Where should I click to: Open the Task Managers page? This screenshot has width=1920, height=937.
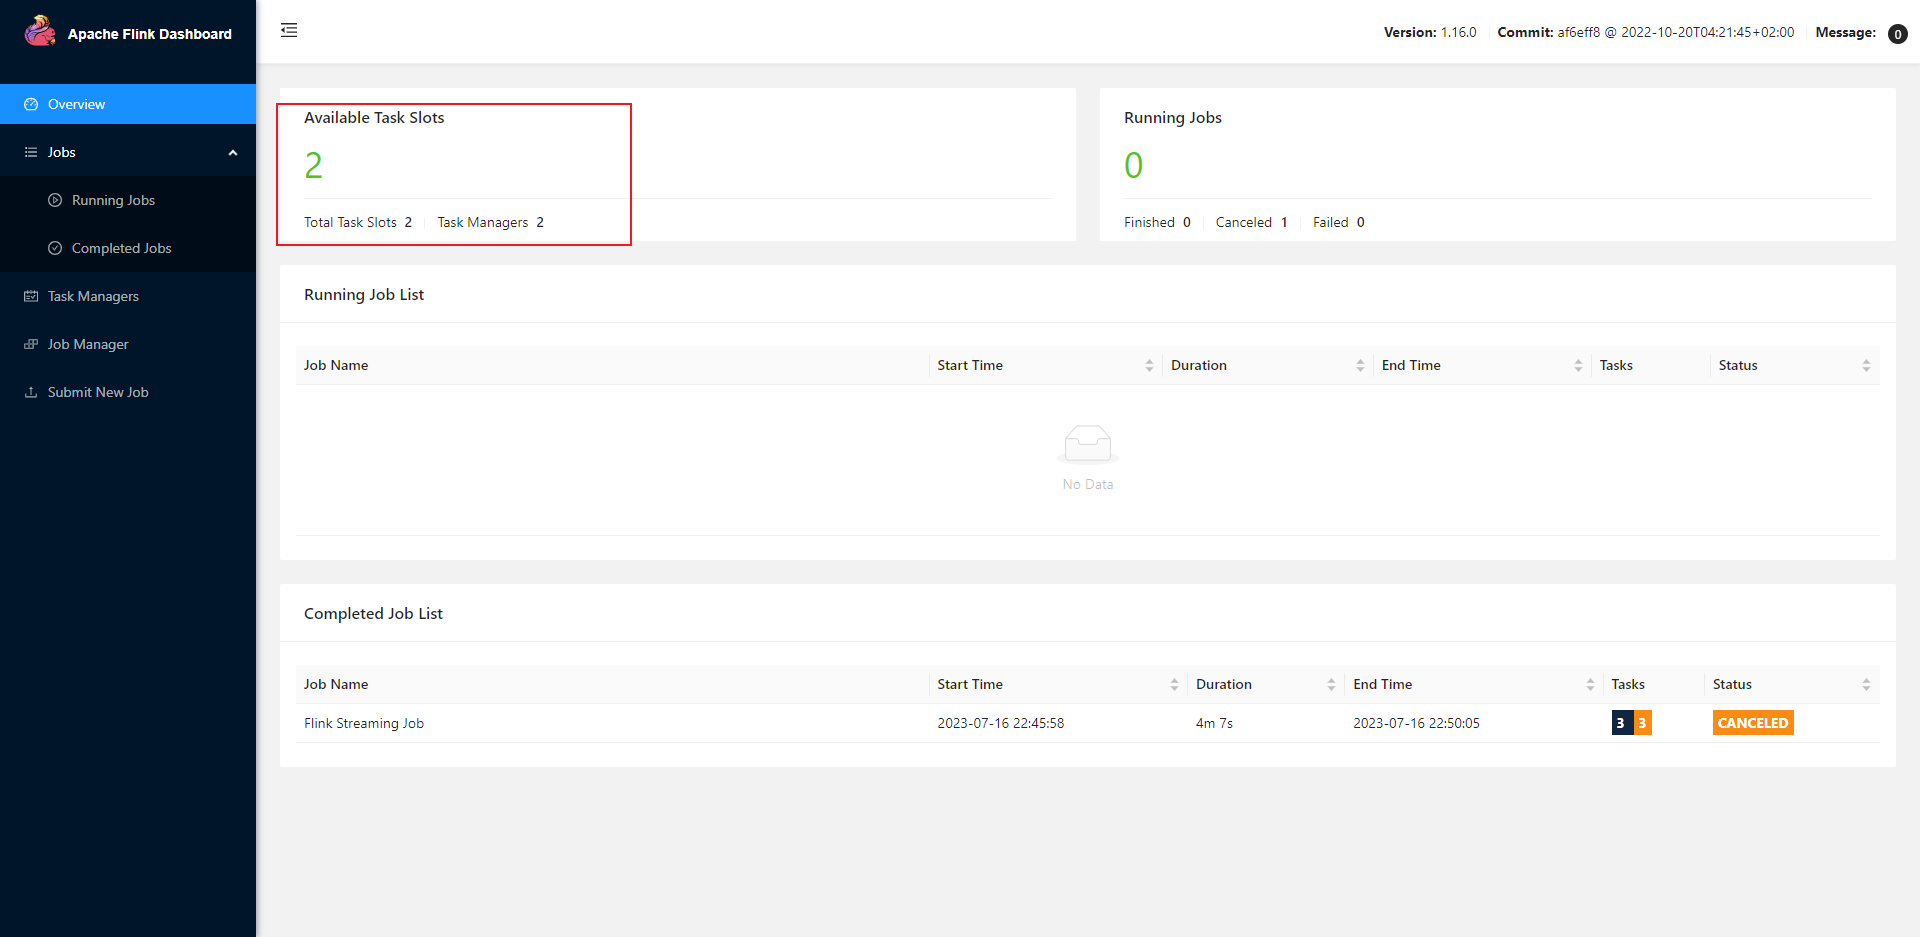coord(128,296)
